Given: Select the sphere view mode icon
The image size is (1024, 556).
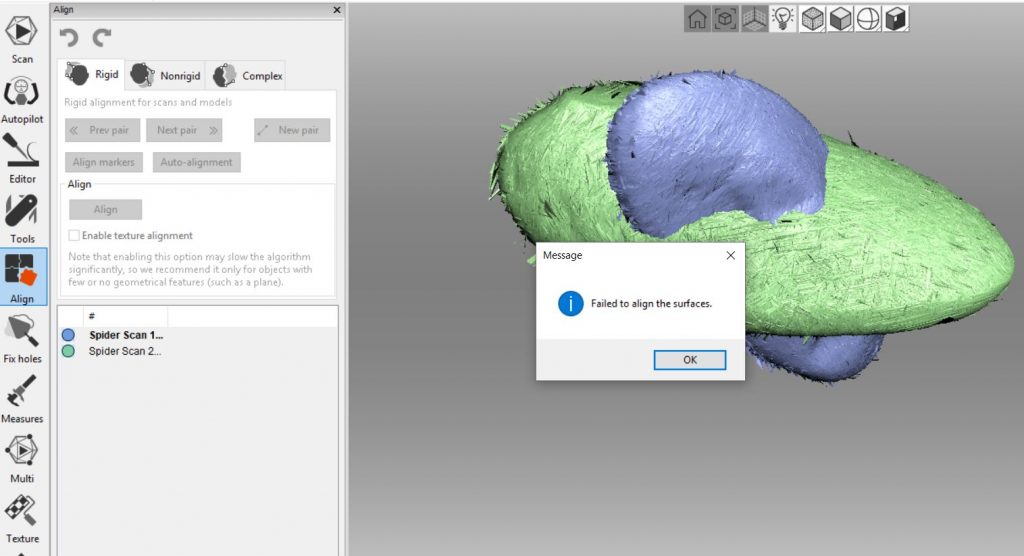Looking at the screenshot, I should pos(868,19).
